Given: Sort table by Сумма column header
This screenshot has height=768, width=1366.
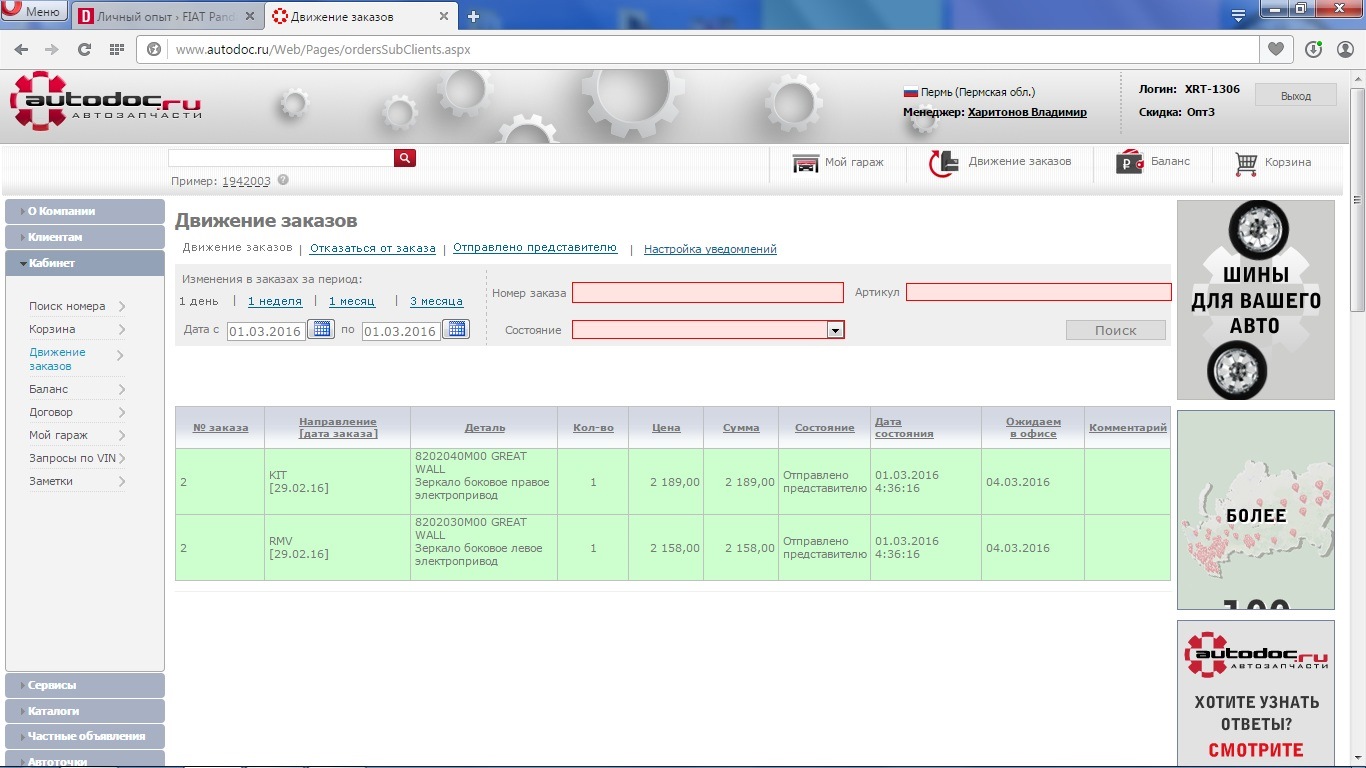Looking at the screenshot, I should (741, 428).
